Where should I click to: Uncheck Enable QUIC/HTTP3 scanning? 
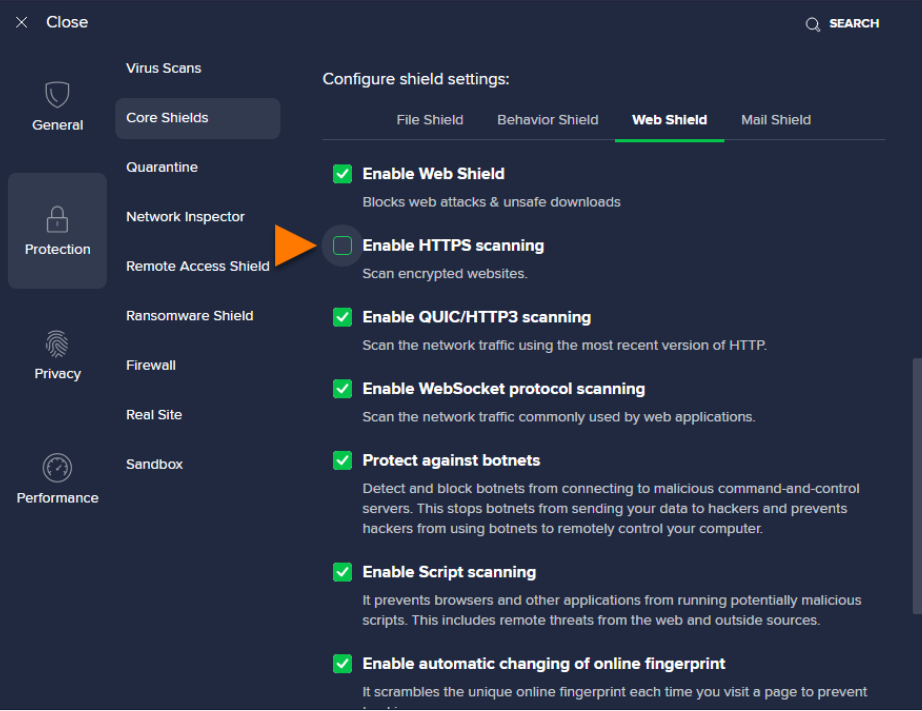point(343,317)
